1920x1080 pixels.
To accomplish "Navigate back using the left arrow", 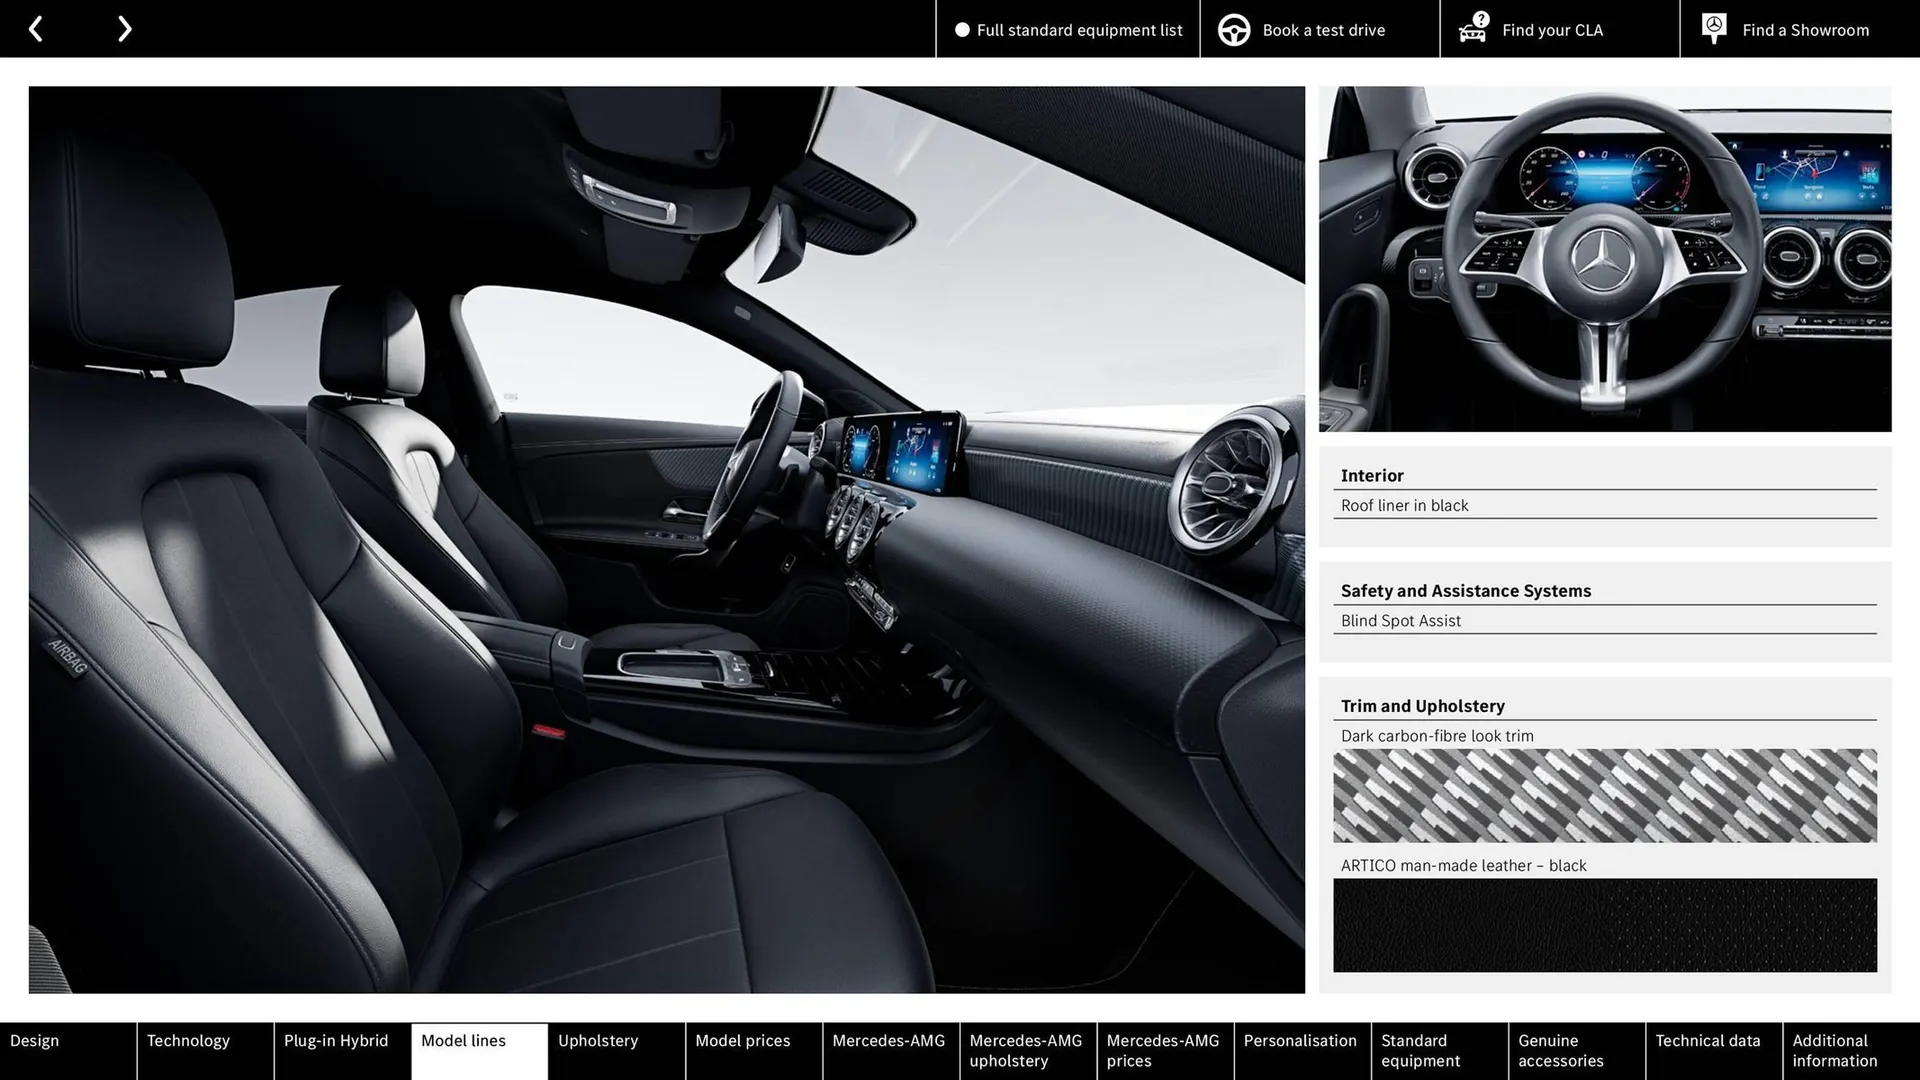I will click(x=36, y=28).
